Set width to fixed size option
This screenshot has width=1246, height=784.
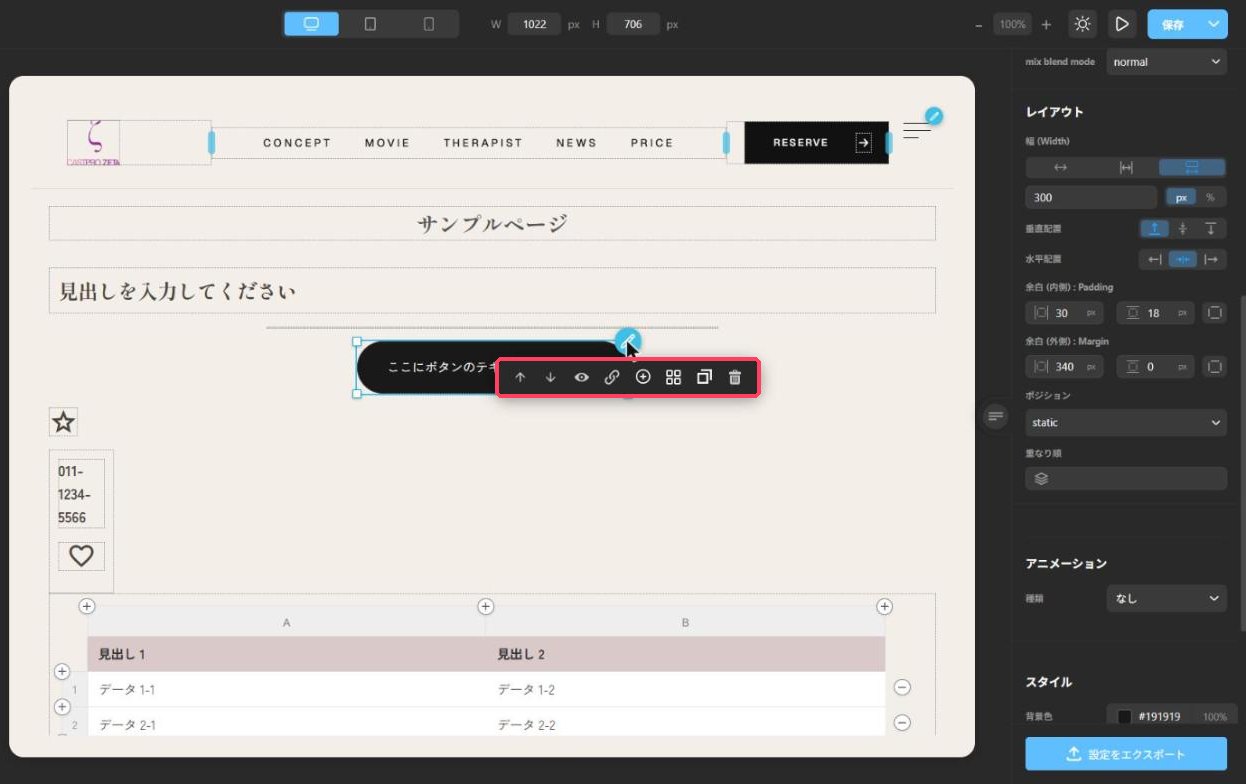point(1192,167)
